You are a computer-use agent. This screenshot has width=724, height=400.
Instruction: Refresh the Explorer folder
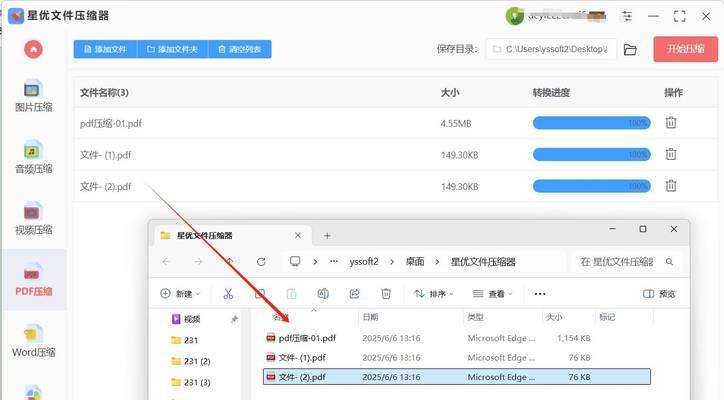[261, 262]
